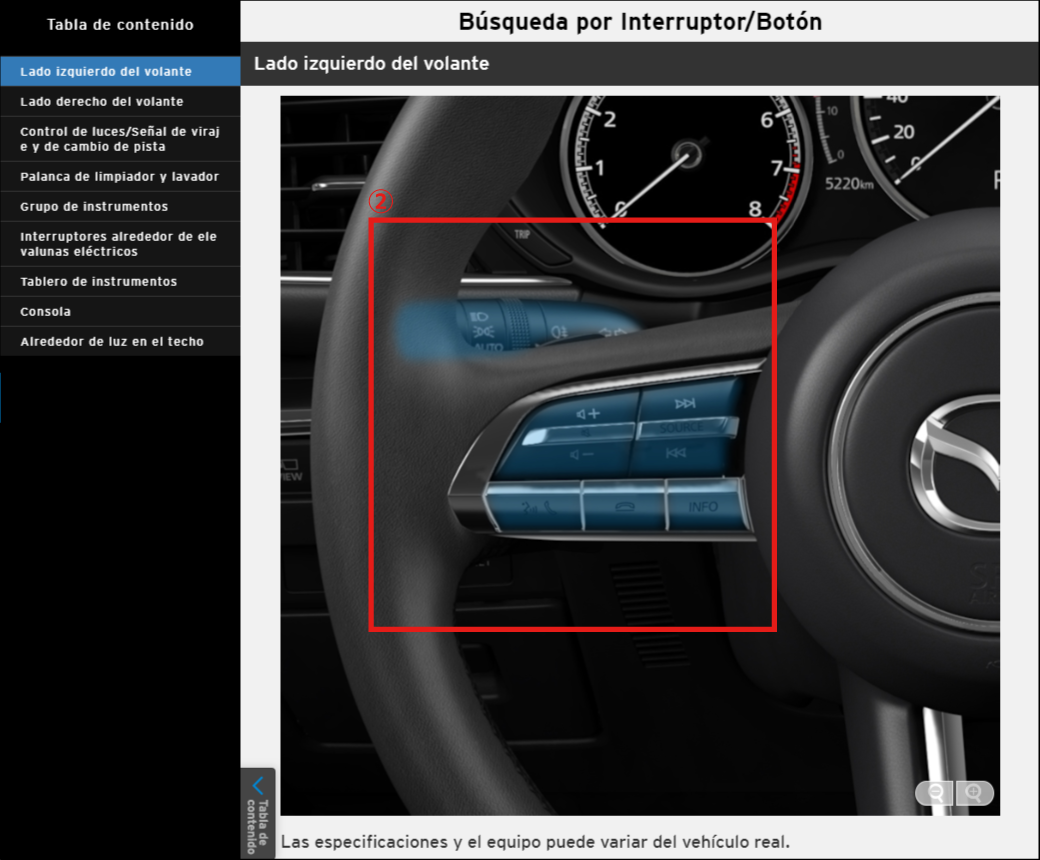Click the voice/phone pick-up button
Image resolution: width=1040 pixels, height=860 pixels.
tap(537, 507)
